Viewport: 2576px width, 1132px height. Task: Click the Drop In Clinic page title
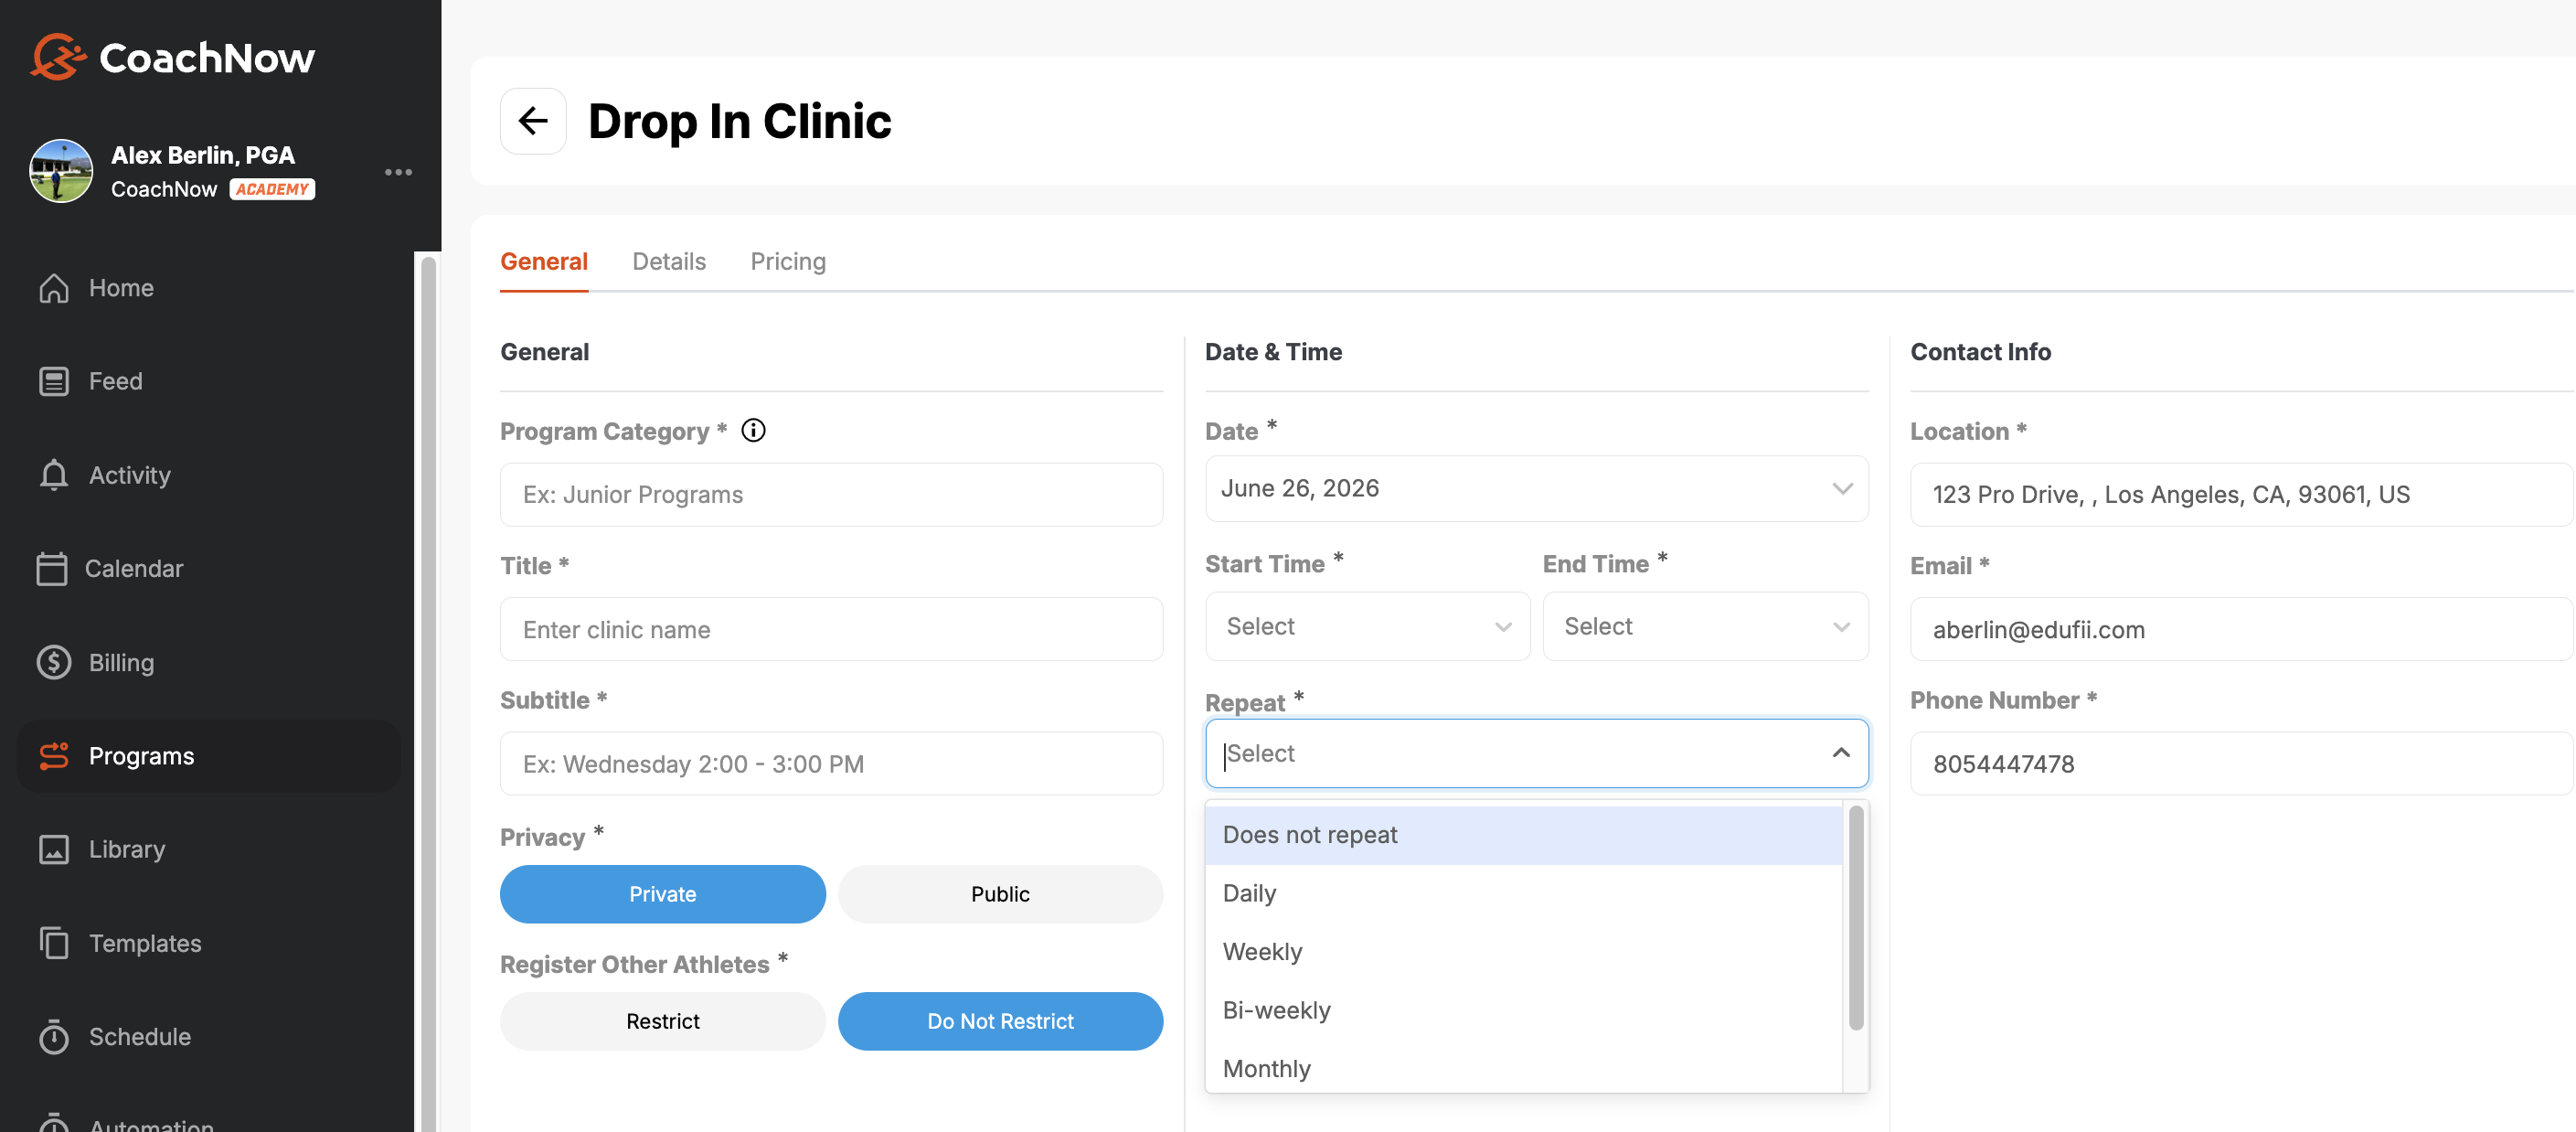[x=739, y=121]
